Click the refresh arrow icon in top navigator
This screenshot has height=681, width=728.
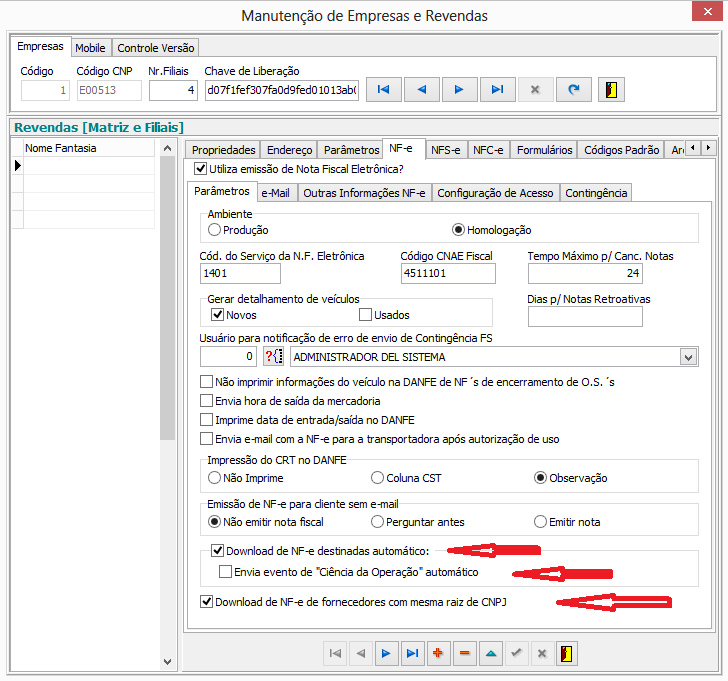pos(574,90)
